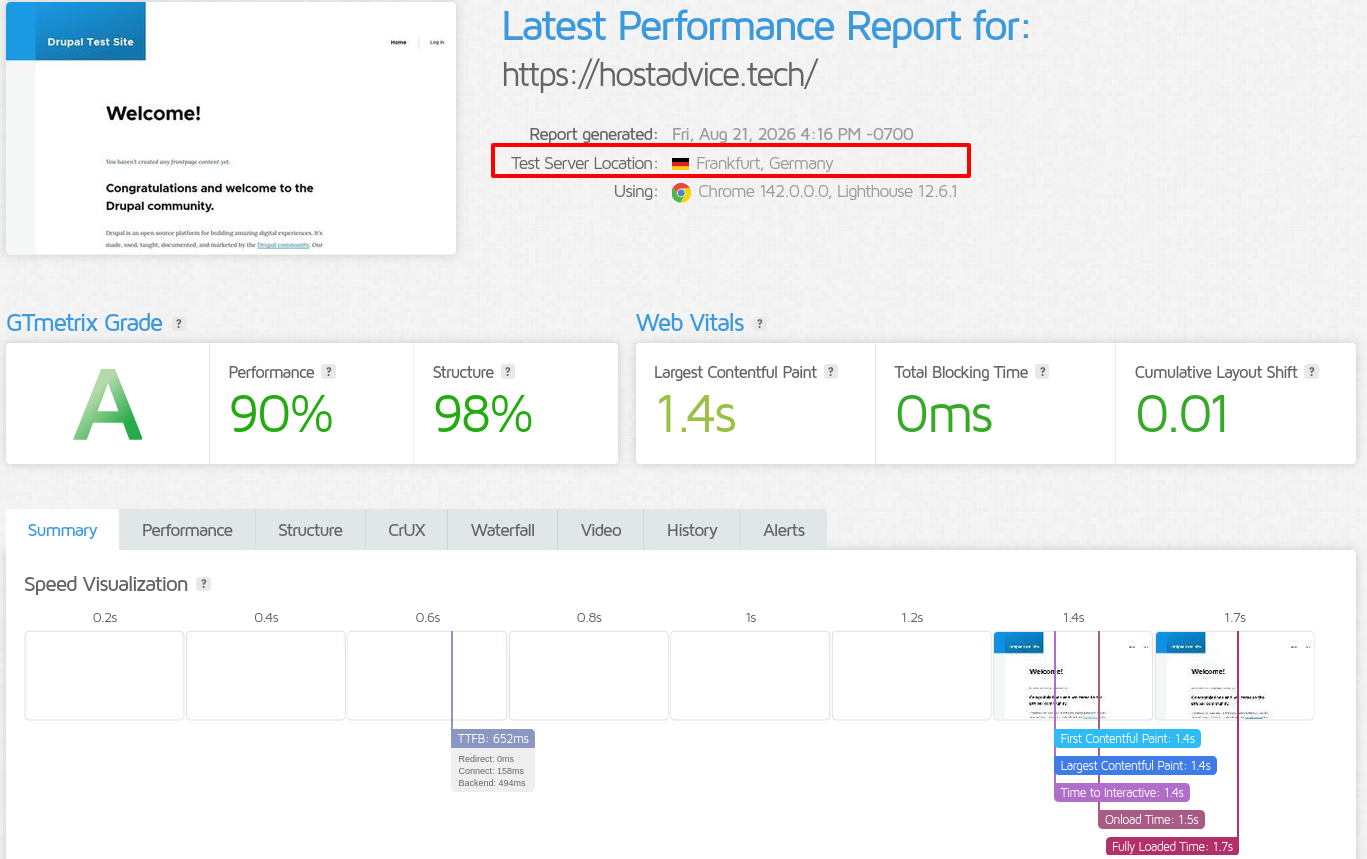This screenshot has width=1367, height=859.
Task: Open the CrUX tab
Action: [407, 530]
